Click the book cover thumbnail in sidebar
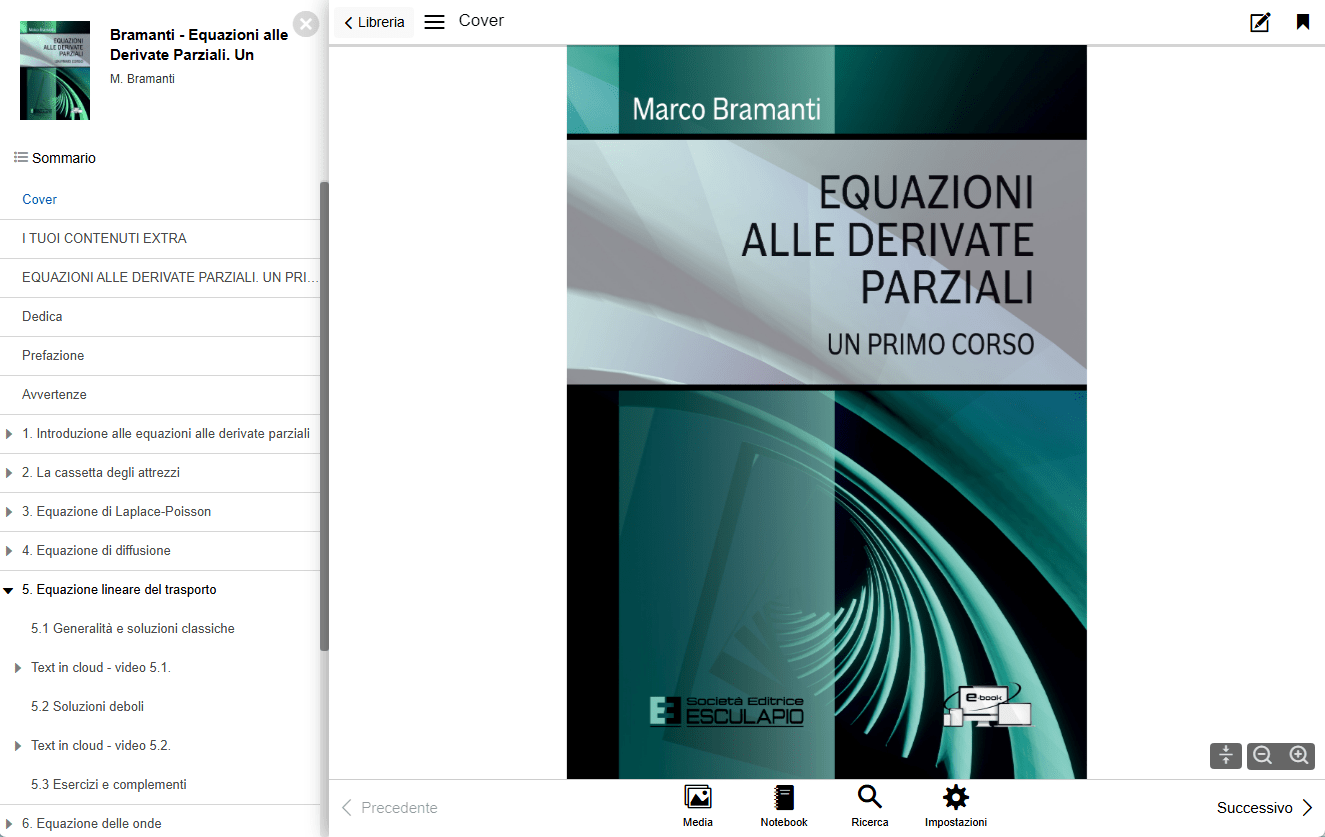The height and width of the screenshot is (837, 1325). pyautogui.click(x=55, y=70)
